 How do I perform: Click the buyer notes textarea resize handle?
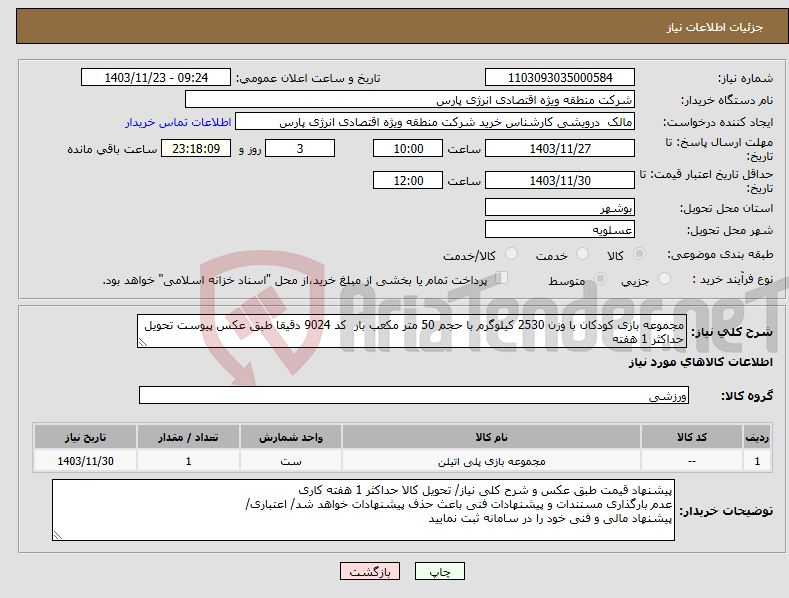[x=57, y=536]
